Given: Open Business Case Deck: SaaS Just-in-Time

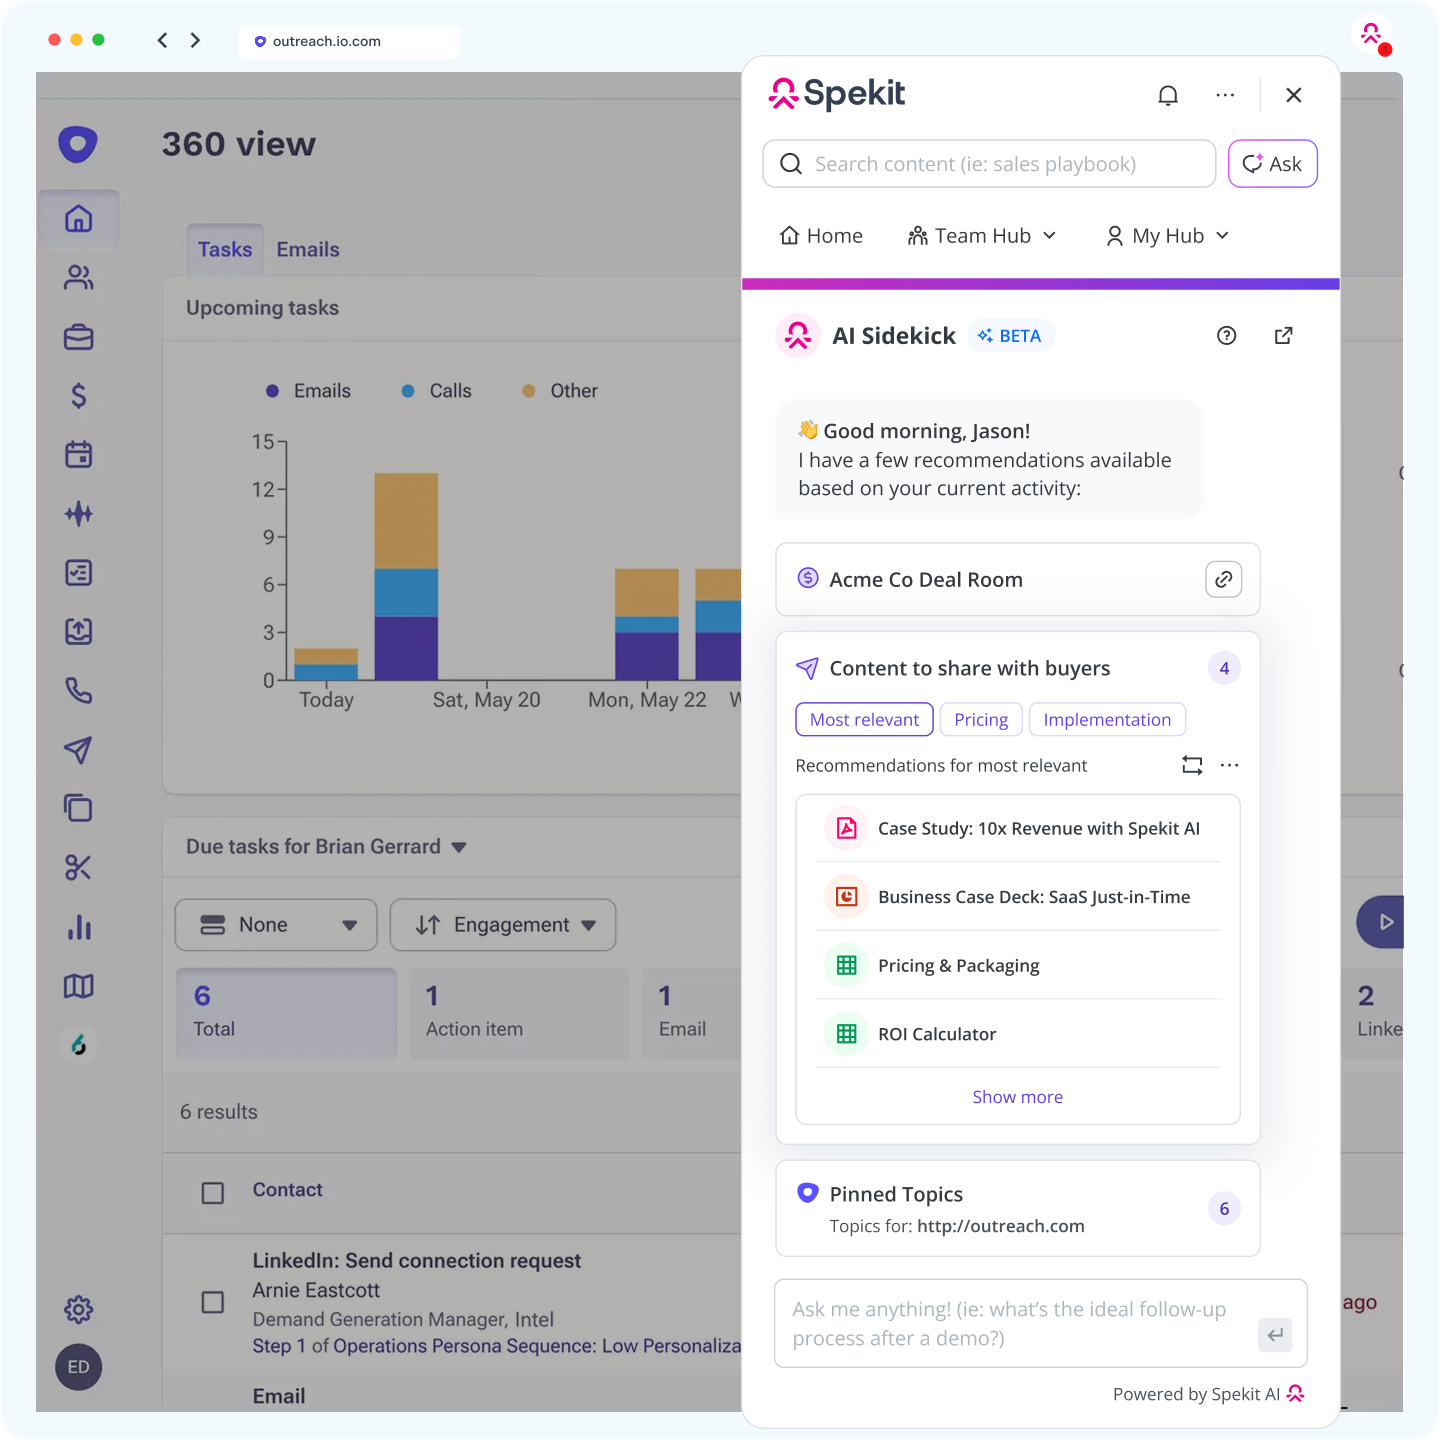Looking at the screenshot, I should [1018, 897].
